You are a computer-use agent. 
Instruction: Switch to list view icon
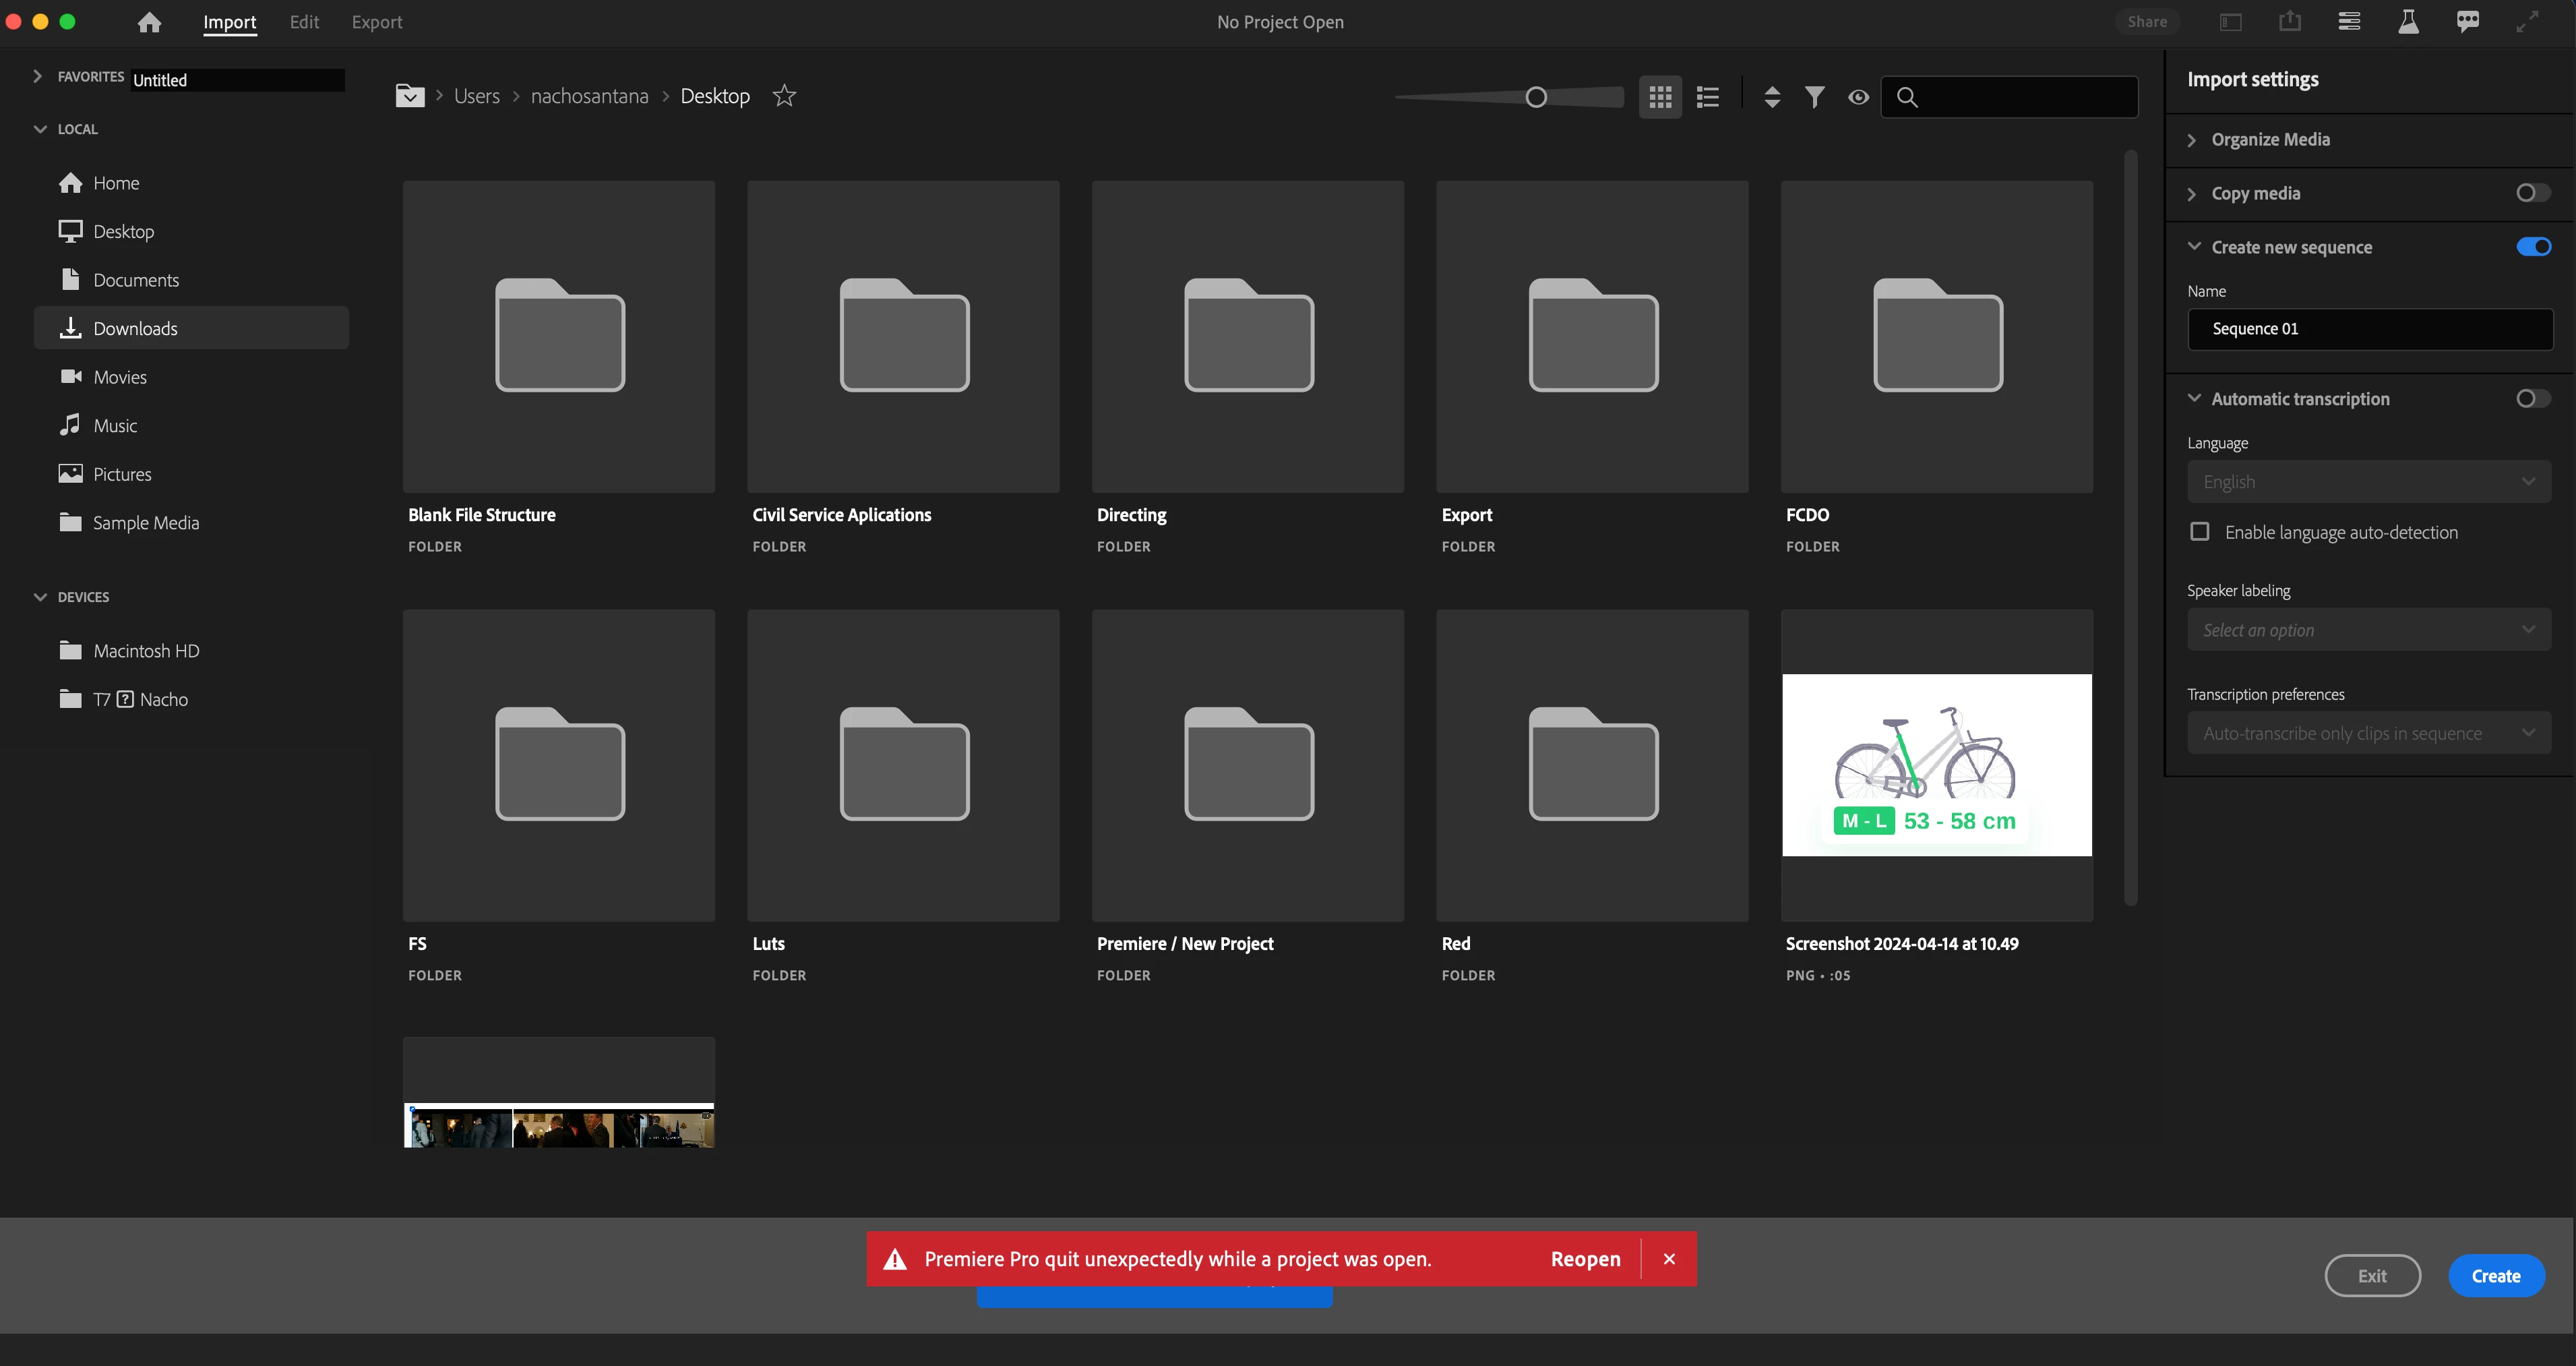coord(1708,97)
